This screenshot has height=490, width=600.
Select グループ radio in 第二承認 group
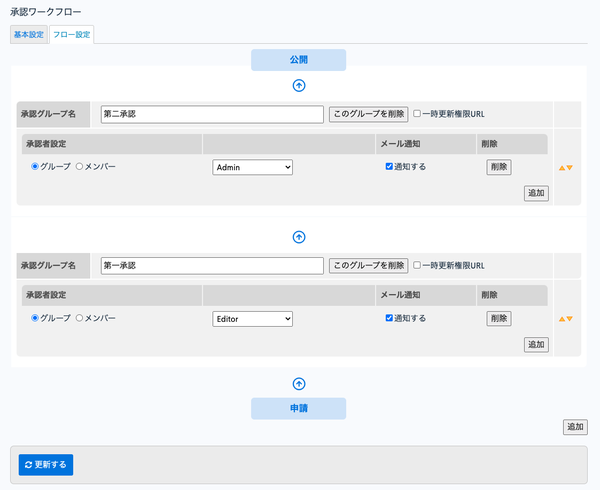pos(35,166)
